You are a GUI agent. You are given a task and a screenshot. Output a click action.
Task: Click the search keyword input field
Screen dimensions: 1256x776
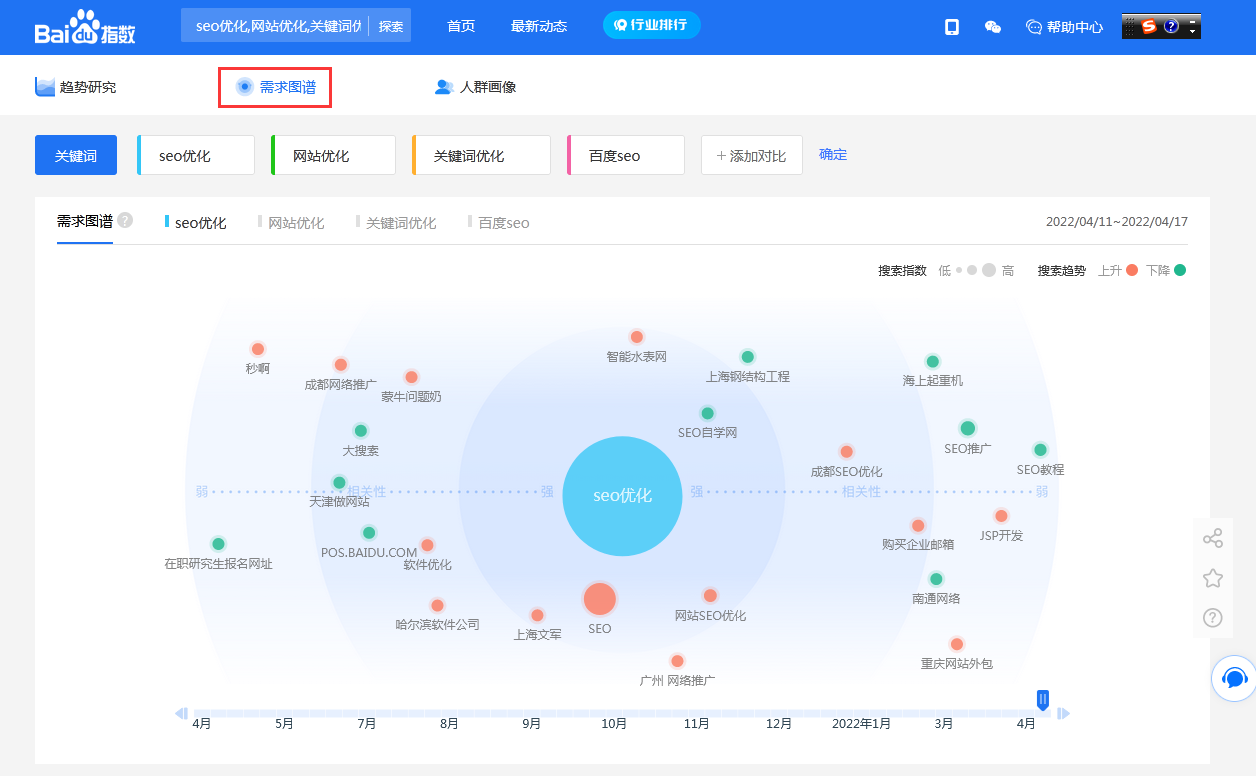[x=274, y=26]
